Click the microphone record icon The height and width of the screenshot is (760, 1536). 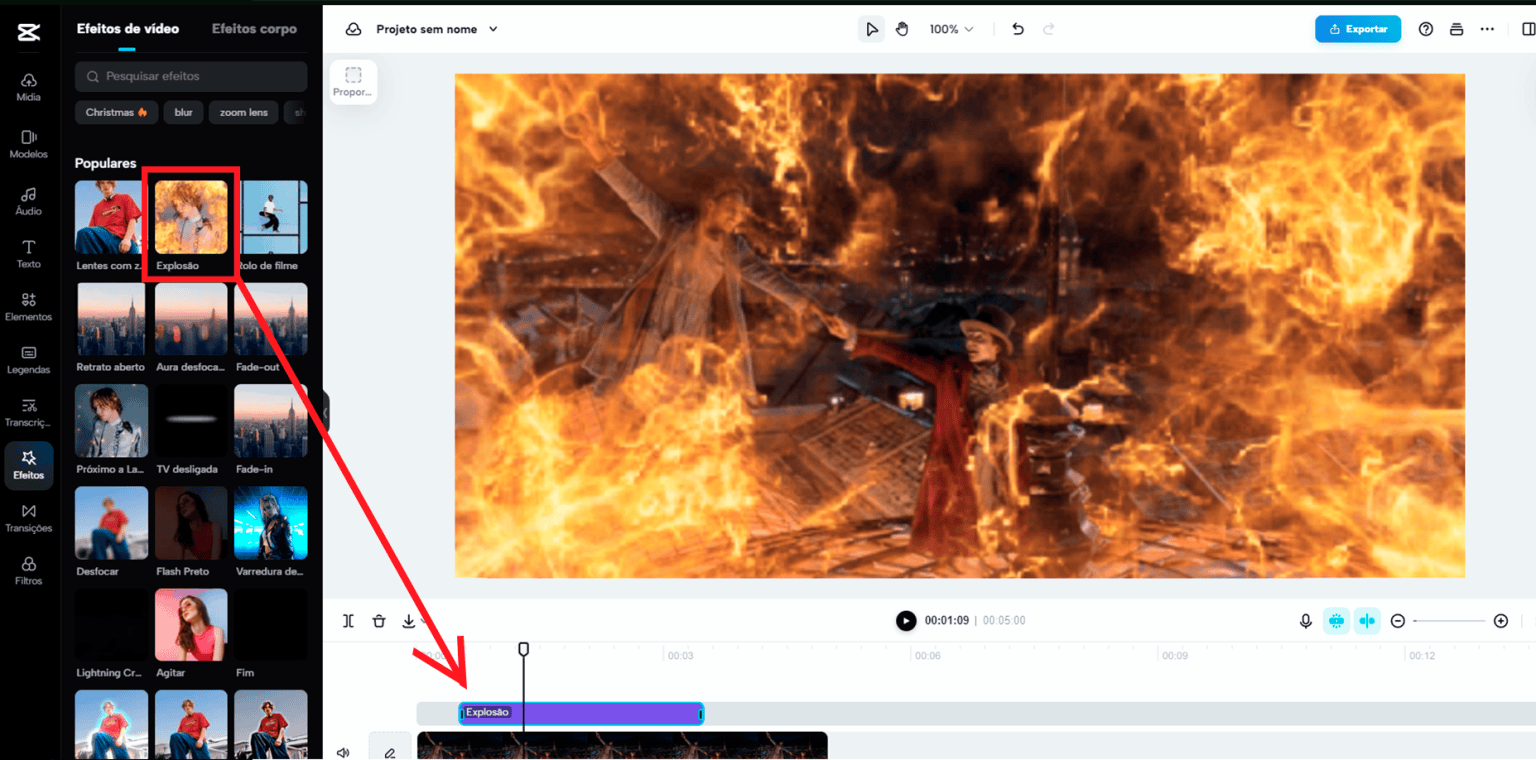(1305, 621)
